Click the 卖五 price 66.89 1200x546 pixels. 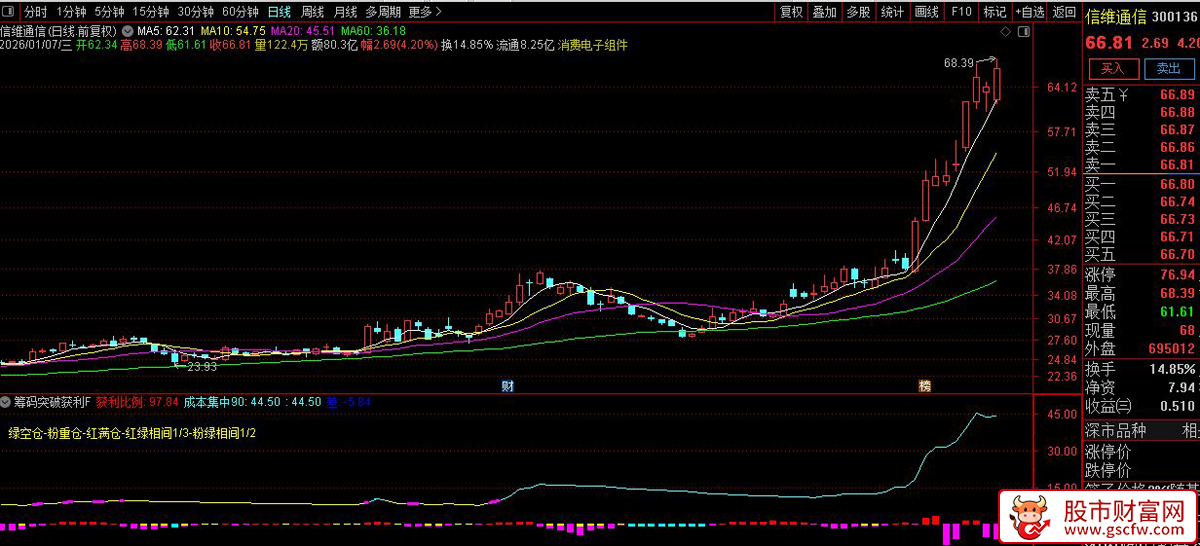[x=1177, y=95]
